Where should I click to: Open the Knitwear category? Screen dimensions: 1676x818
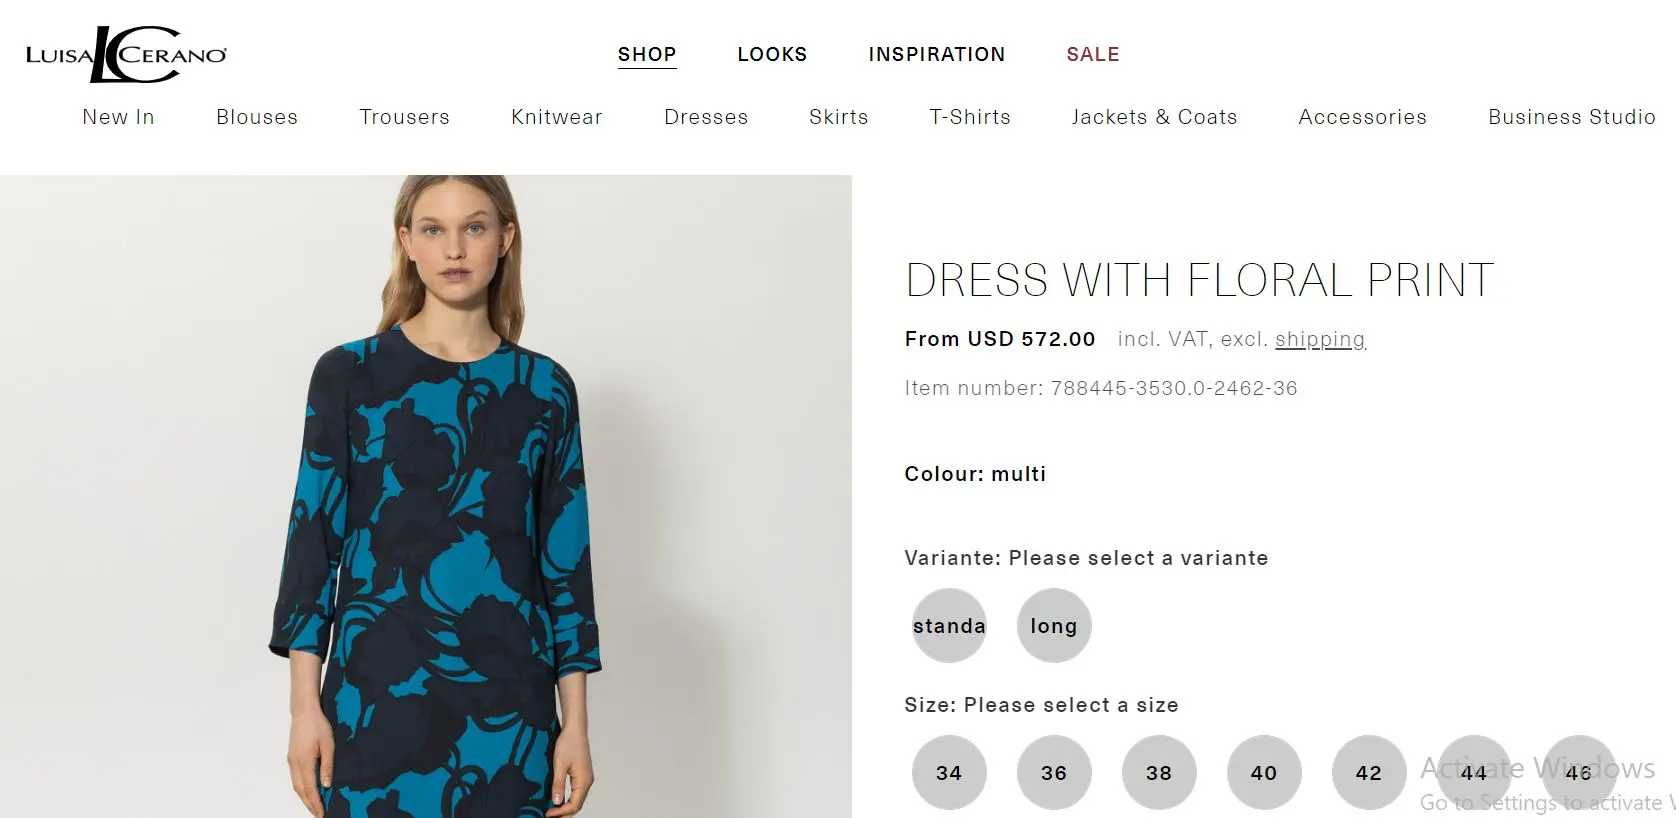point(556,117)
